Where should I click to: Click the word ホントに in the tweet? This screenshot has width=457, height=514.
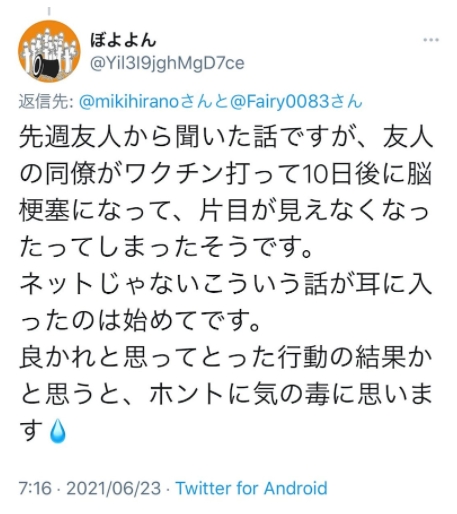pos(200,394)
